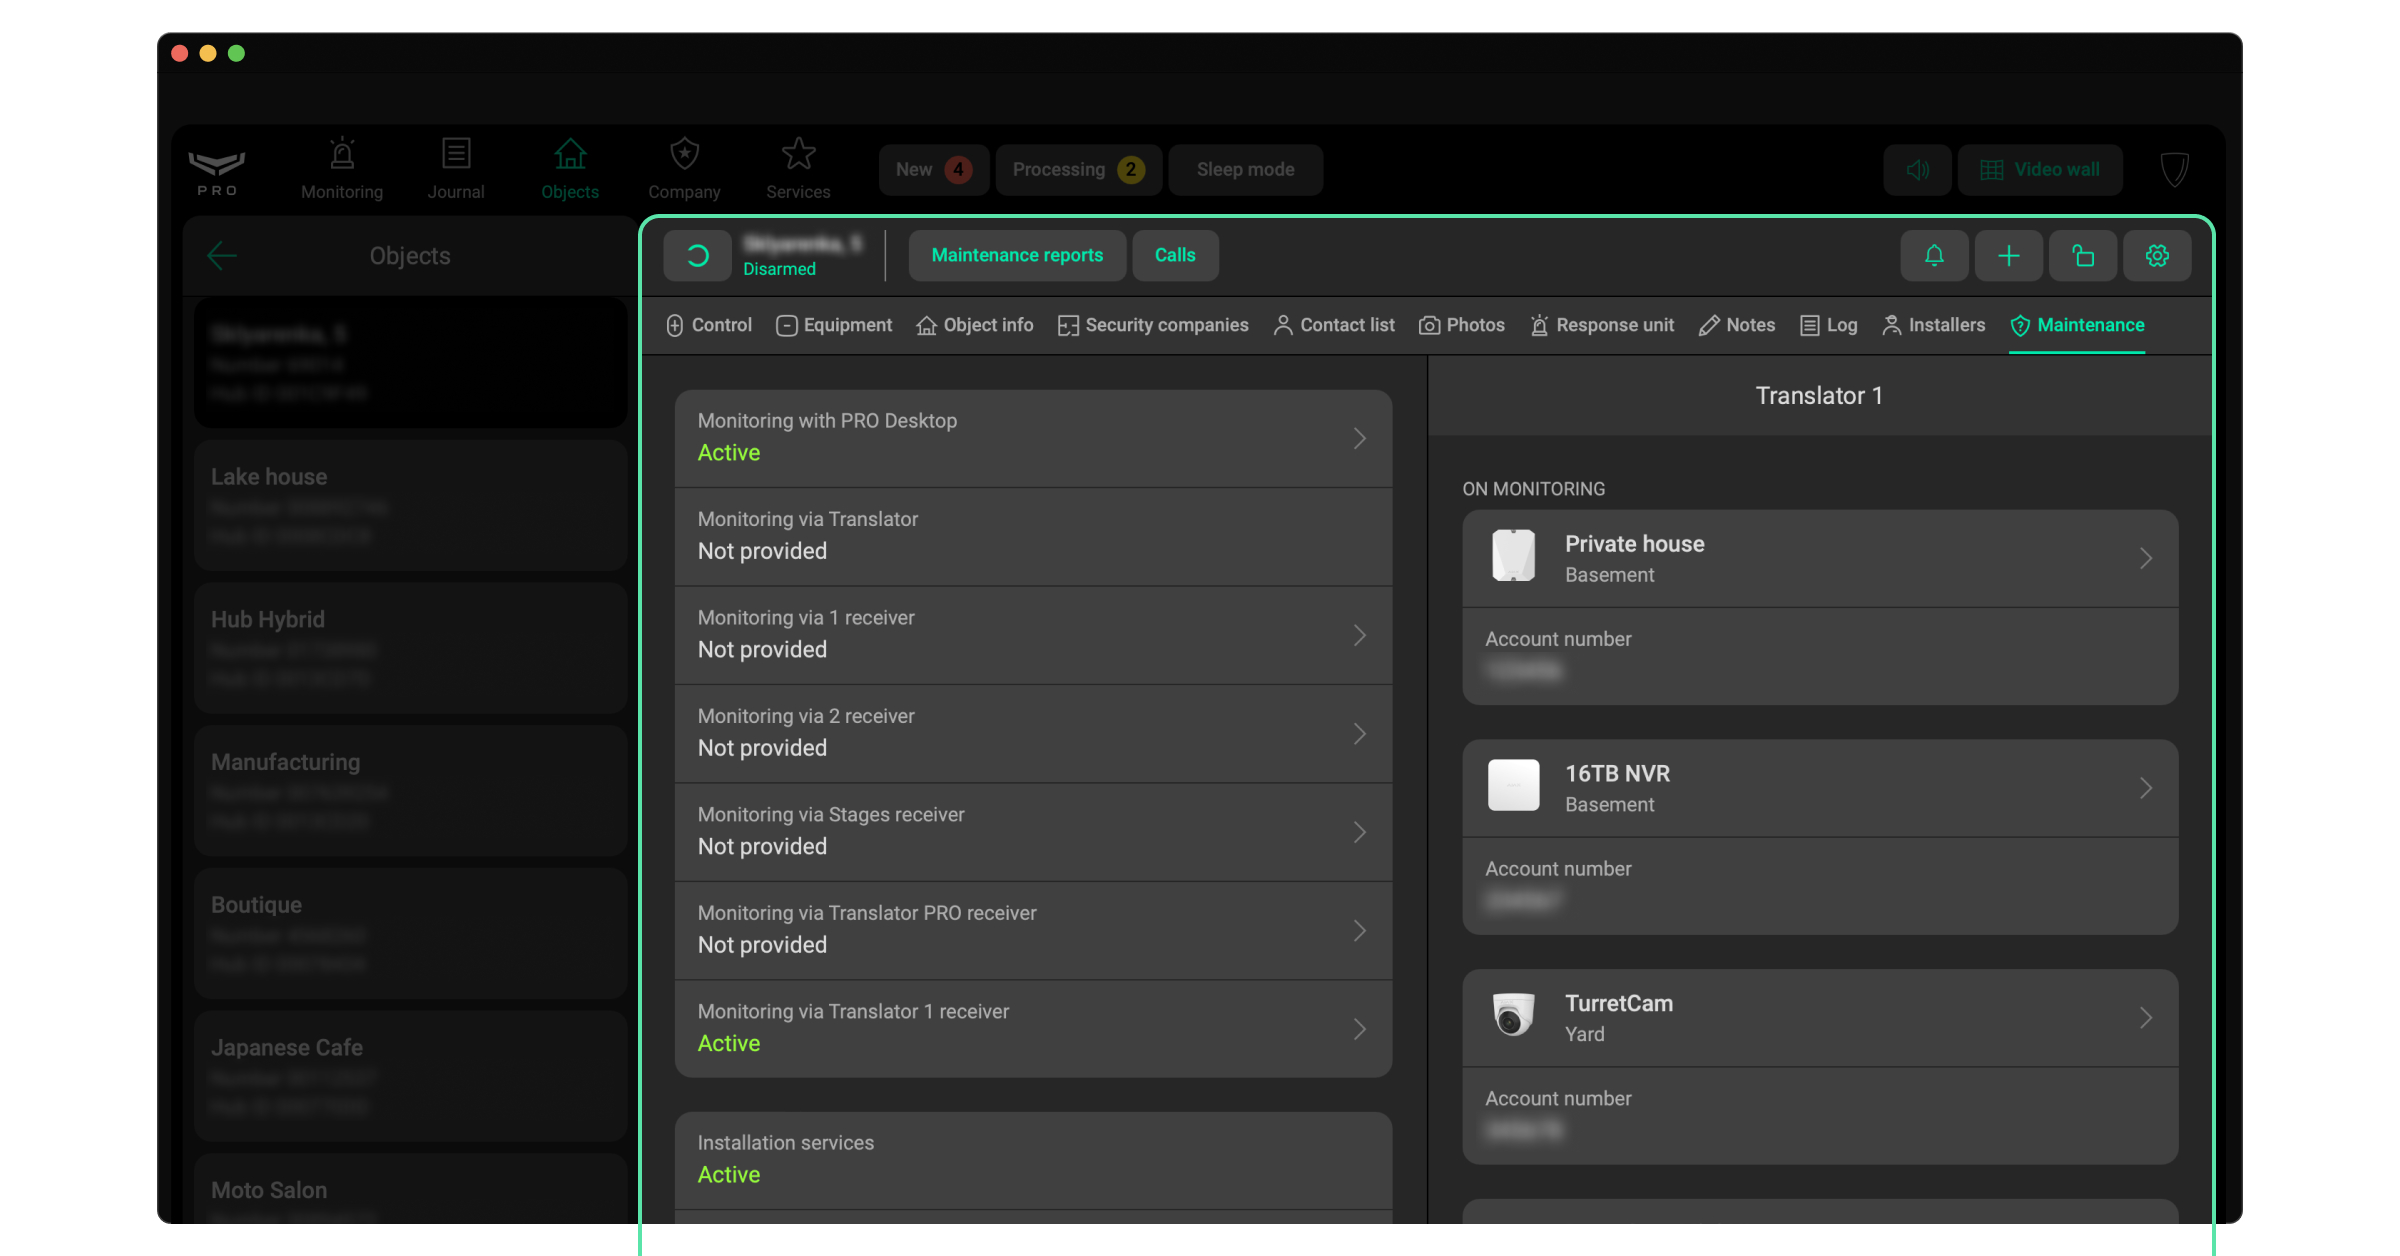Viewport: 2400px width, 1256px height.
Task: Switch to the Security companies tab
Action: click(1153, 325)
